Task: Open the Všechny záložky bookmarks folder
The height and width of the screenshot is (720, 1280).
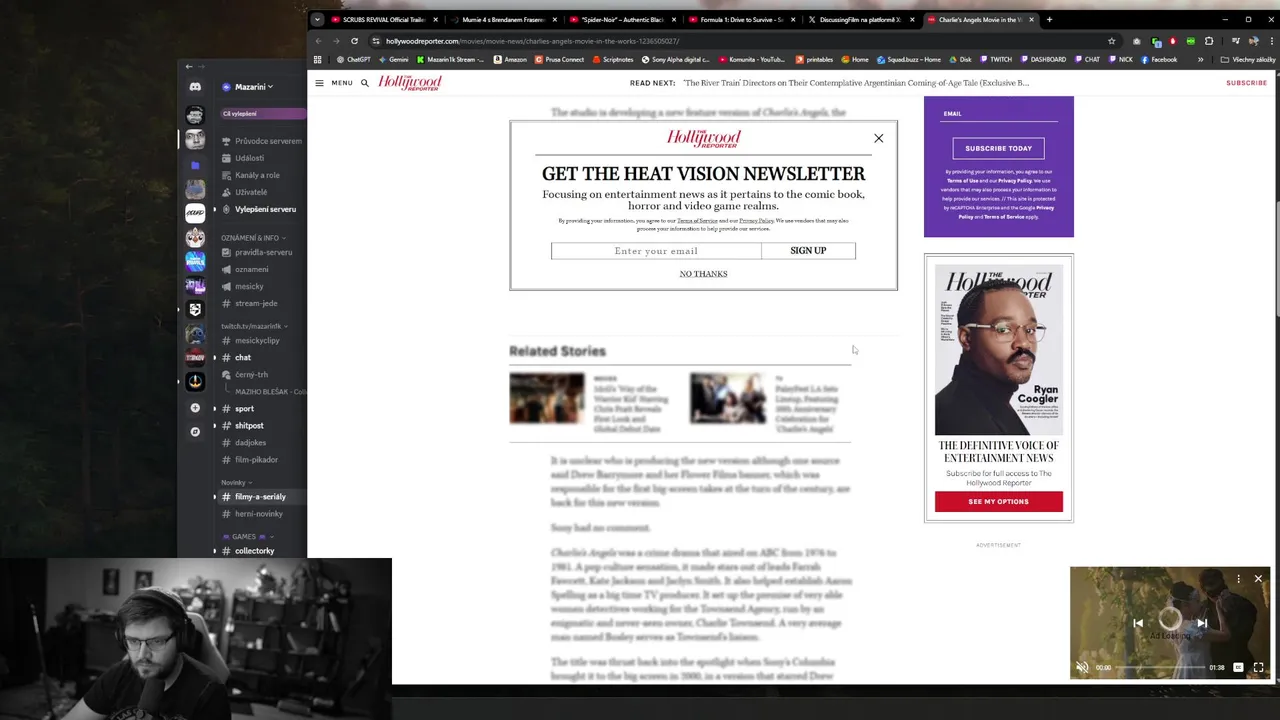Action: 1248,60
